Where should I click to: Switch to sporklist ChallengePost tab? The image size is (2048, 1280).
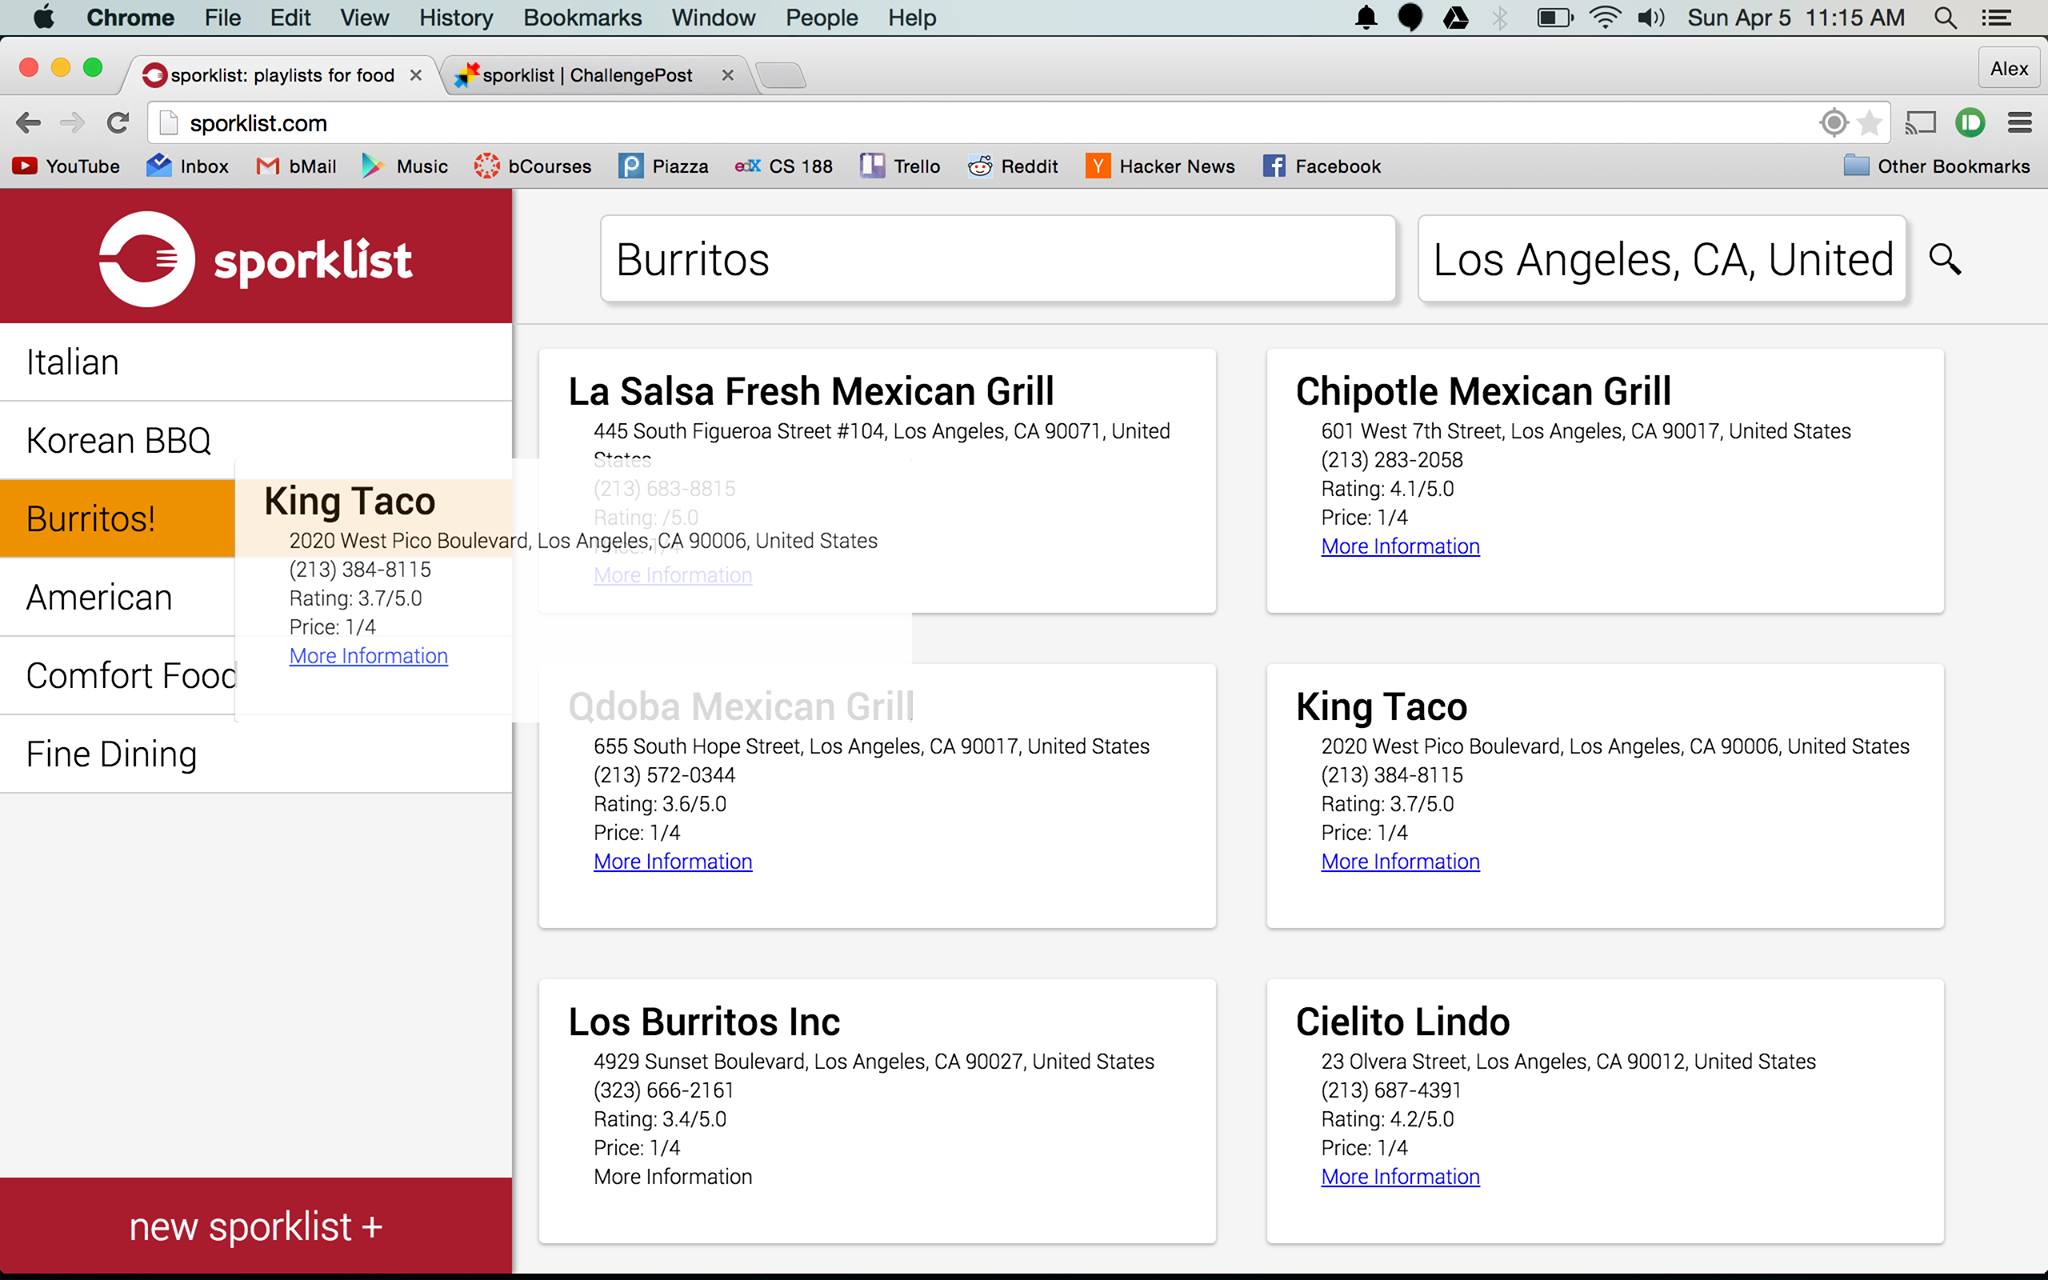pyautogui.click(x=587, y=75)
